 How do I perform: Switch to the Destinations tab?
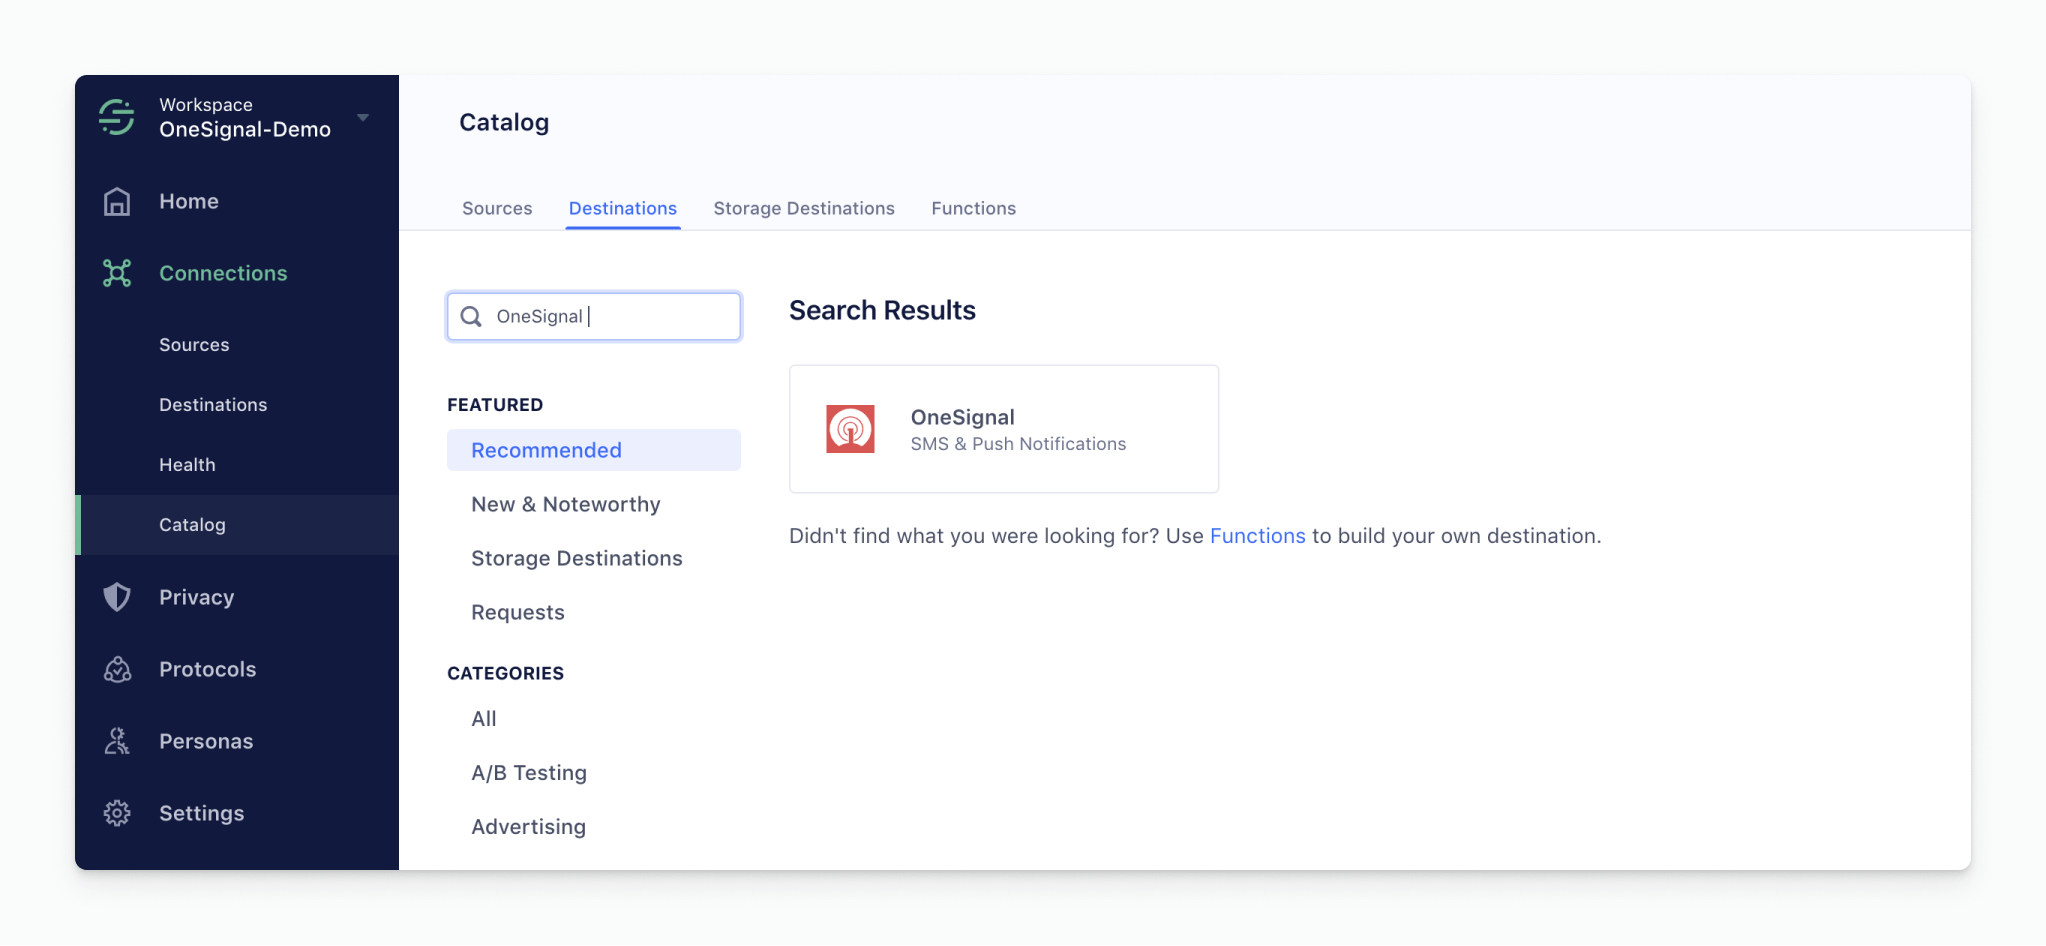tap(623, 208)
